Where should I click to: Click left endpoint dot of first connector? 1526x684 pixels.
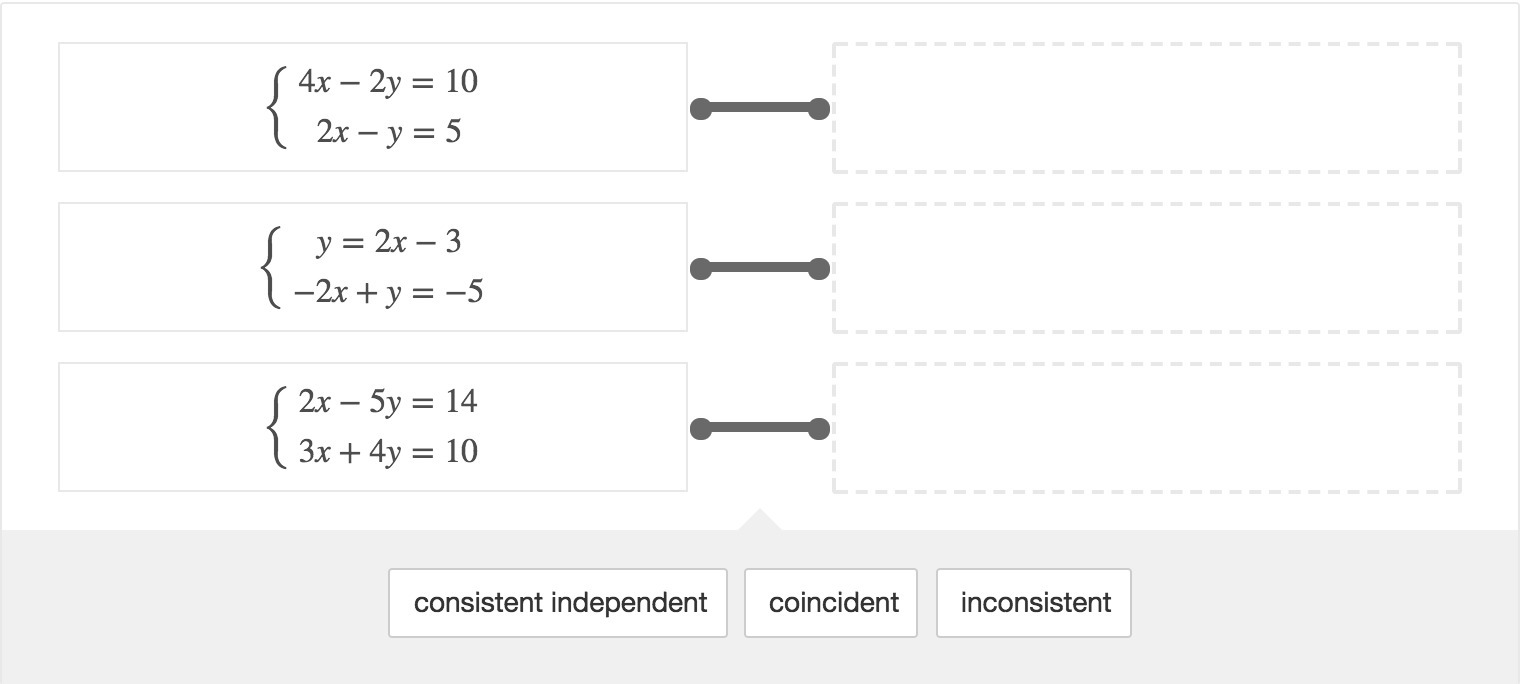click(x=701, y=108)
